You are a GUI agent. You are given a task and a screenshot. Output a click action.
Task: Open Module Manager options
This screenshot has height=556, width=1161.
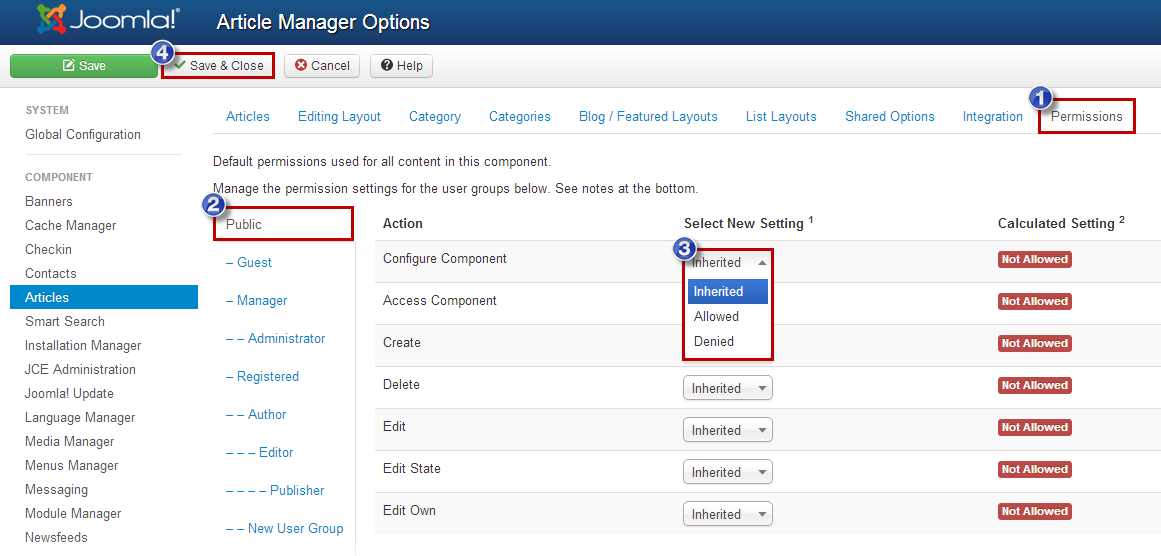click(x=73, y=513)
